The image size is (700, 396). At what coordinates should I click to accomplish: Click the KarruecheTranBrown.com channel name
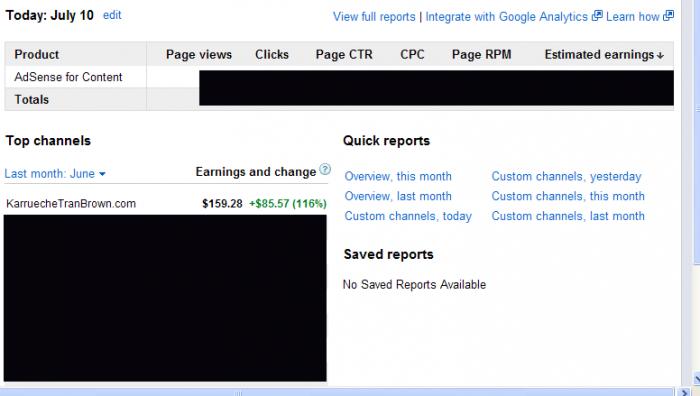click(71, 204)
